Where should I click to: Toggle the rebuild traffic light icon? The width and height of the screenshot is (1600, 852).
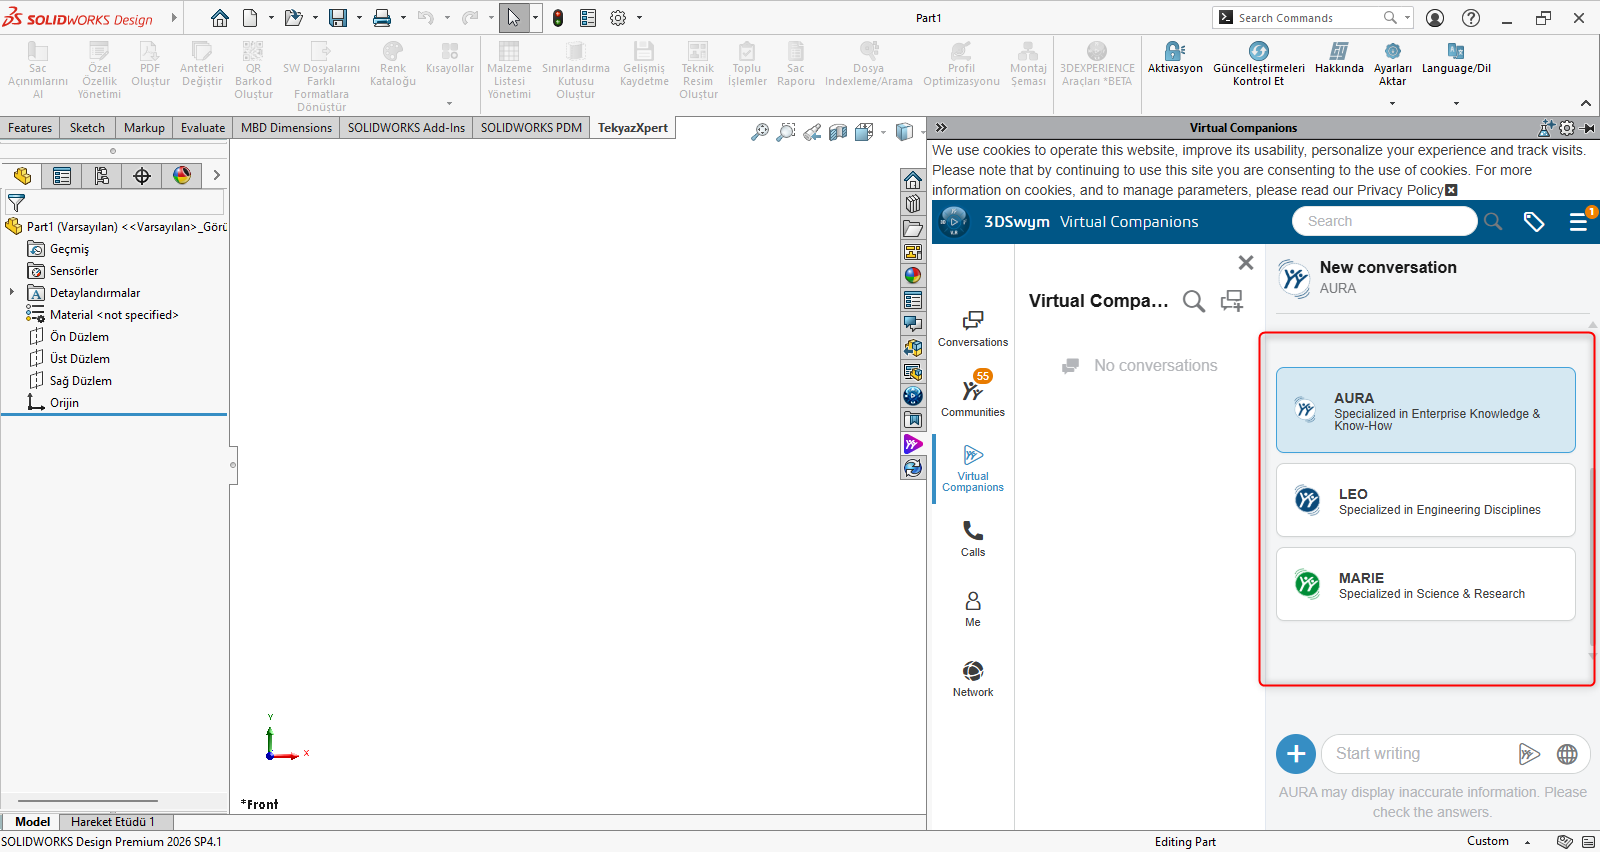558,18
